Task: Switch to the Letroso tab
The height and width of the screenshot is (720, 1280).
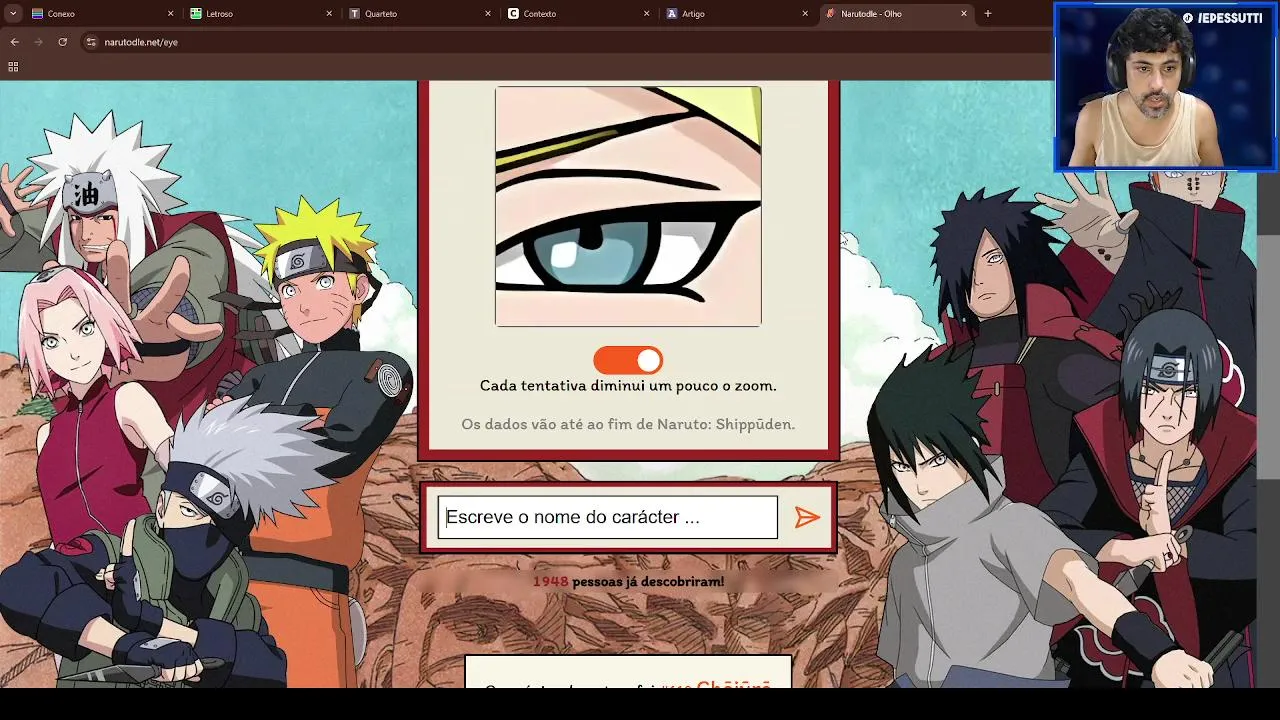Action: pyautogui.click(x=260, y=14)
